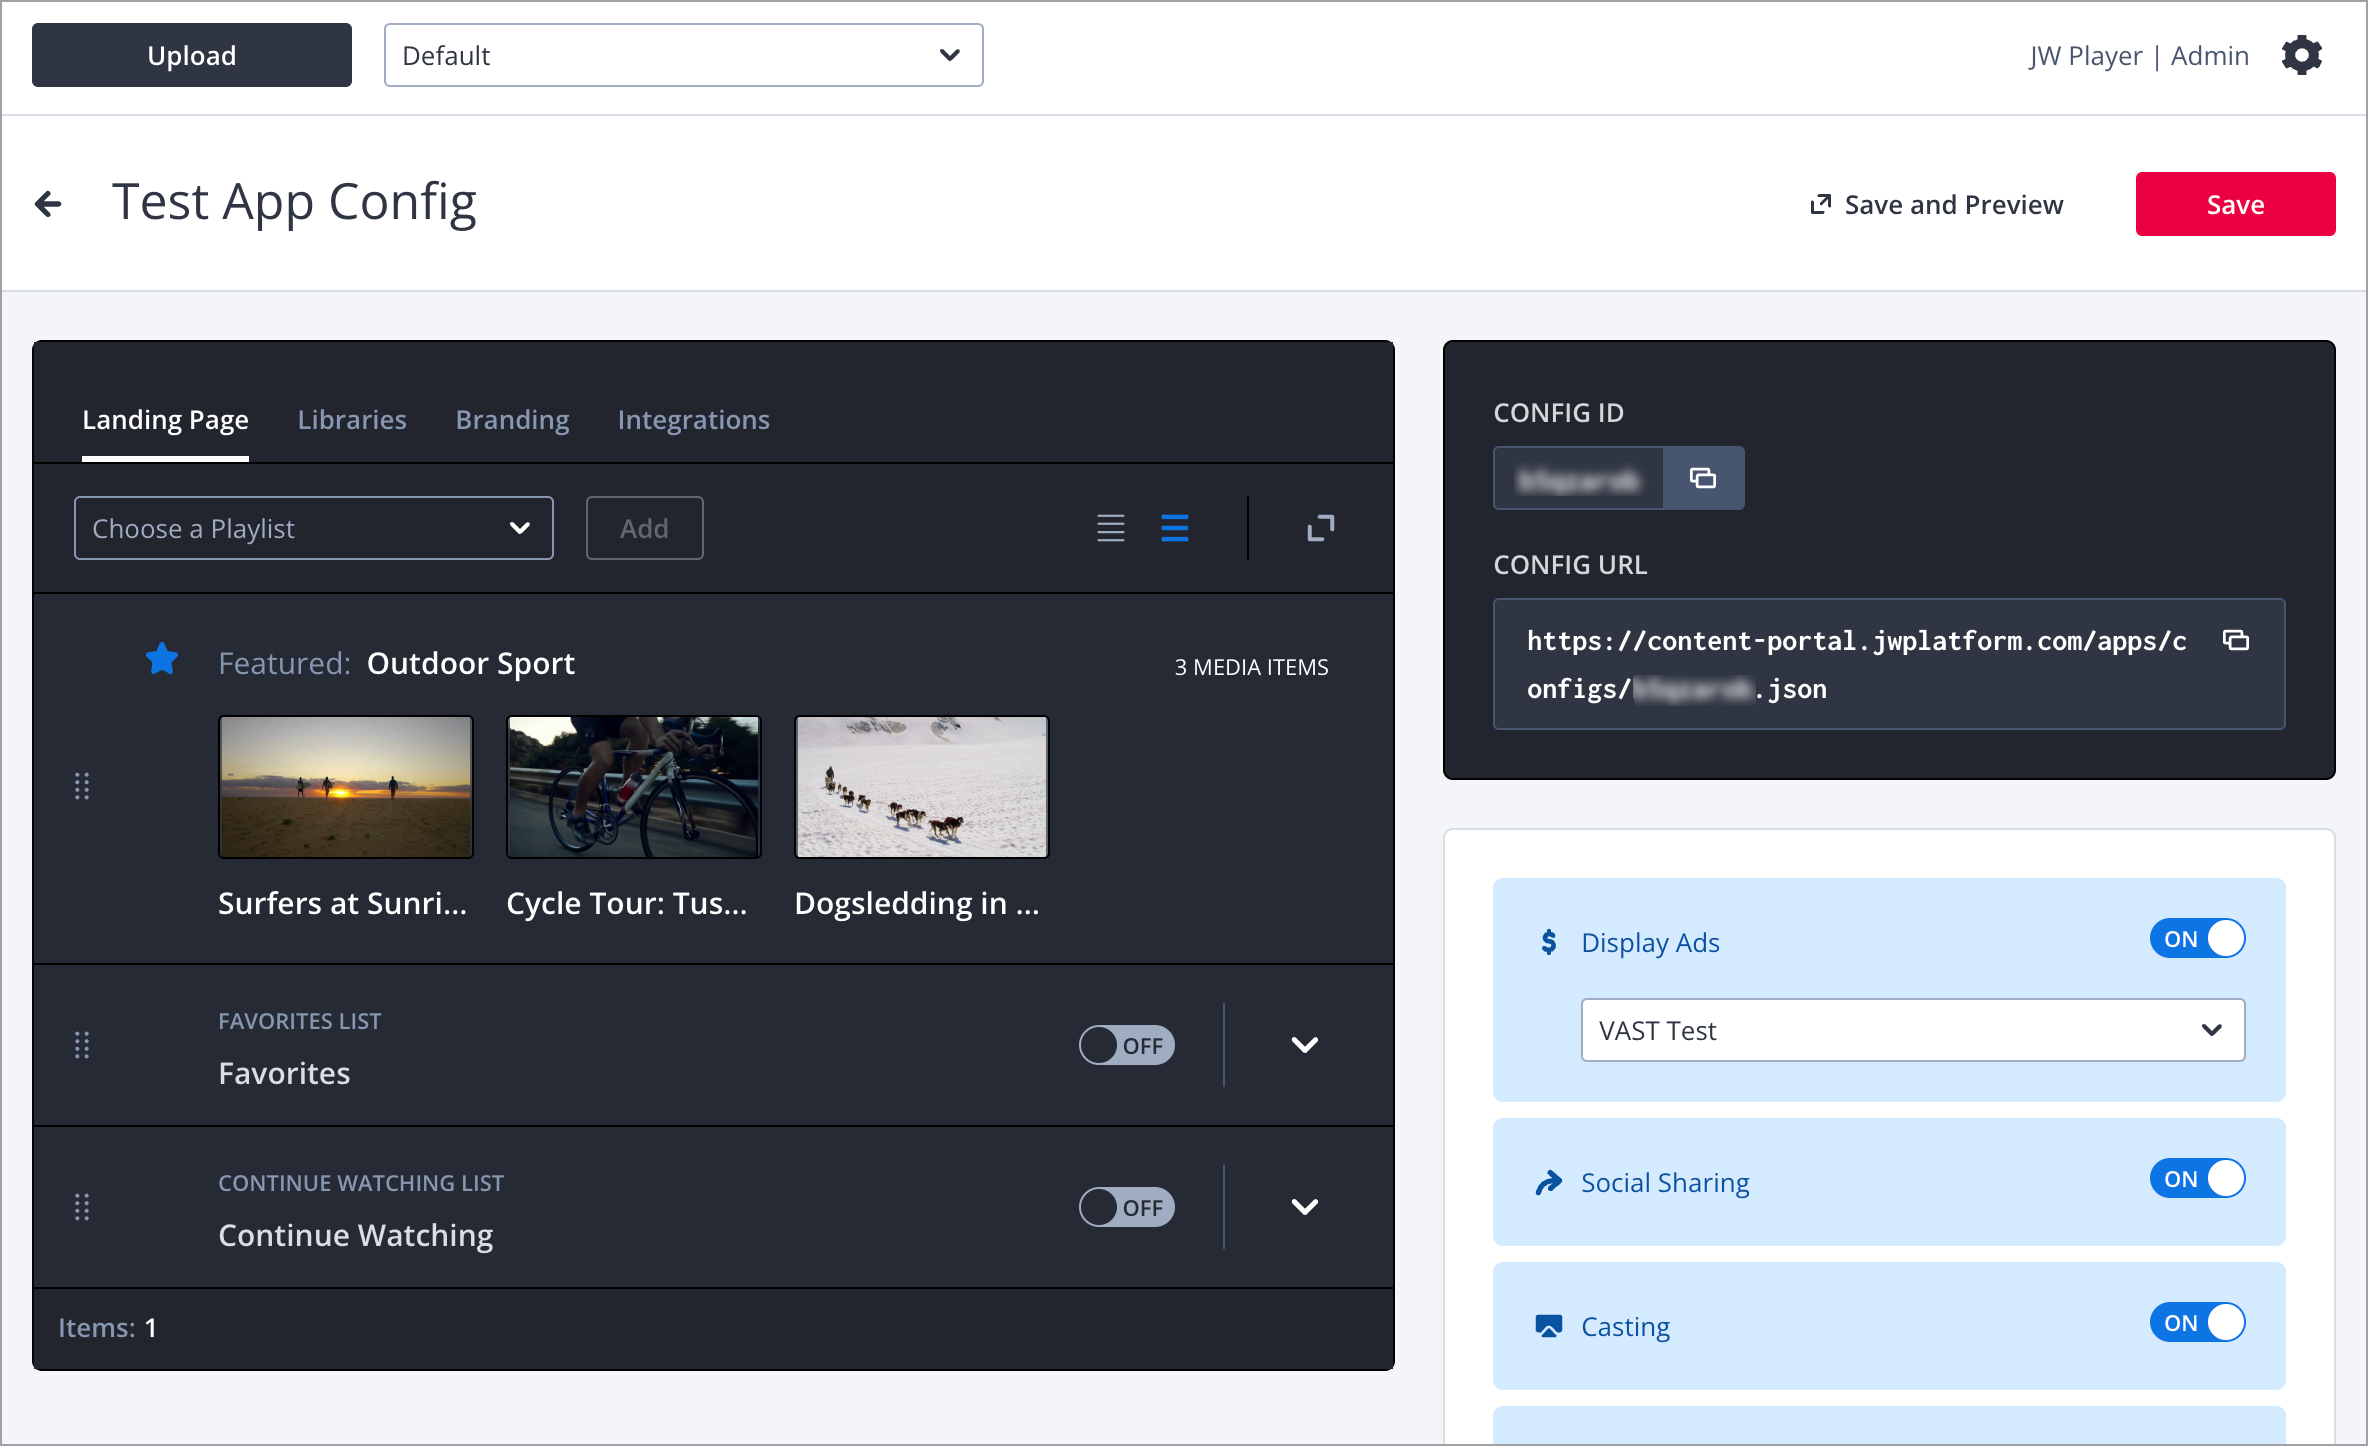This screenshot has height=1446, width=2368.
Task: Enable the Continue Watching toggle
Action: [x=1126, y=1207]
